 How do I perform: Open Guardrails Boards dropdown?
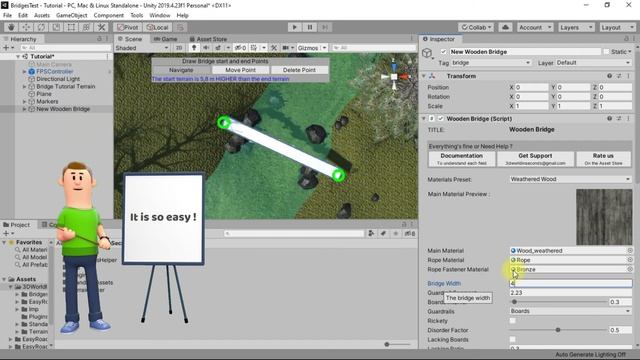(570, 311)
